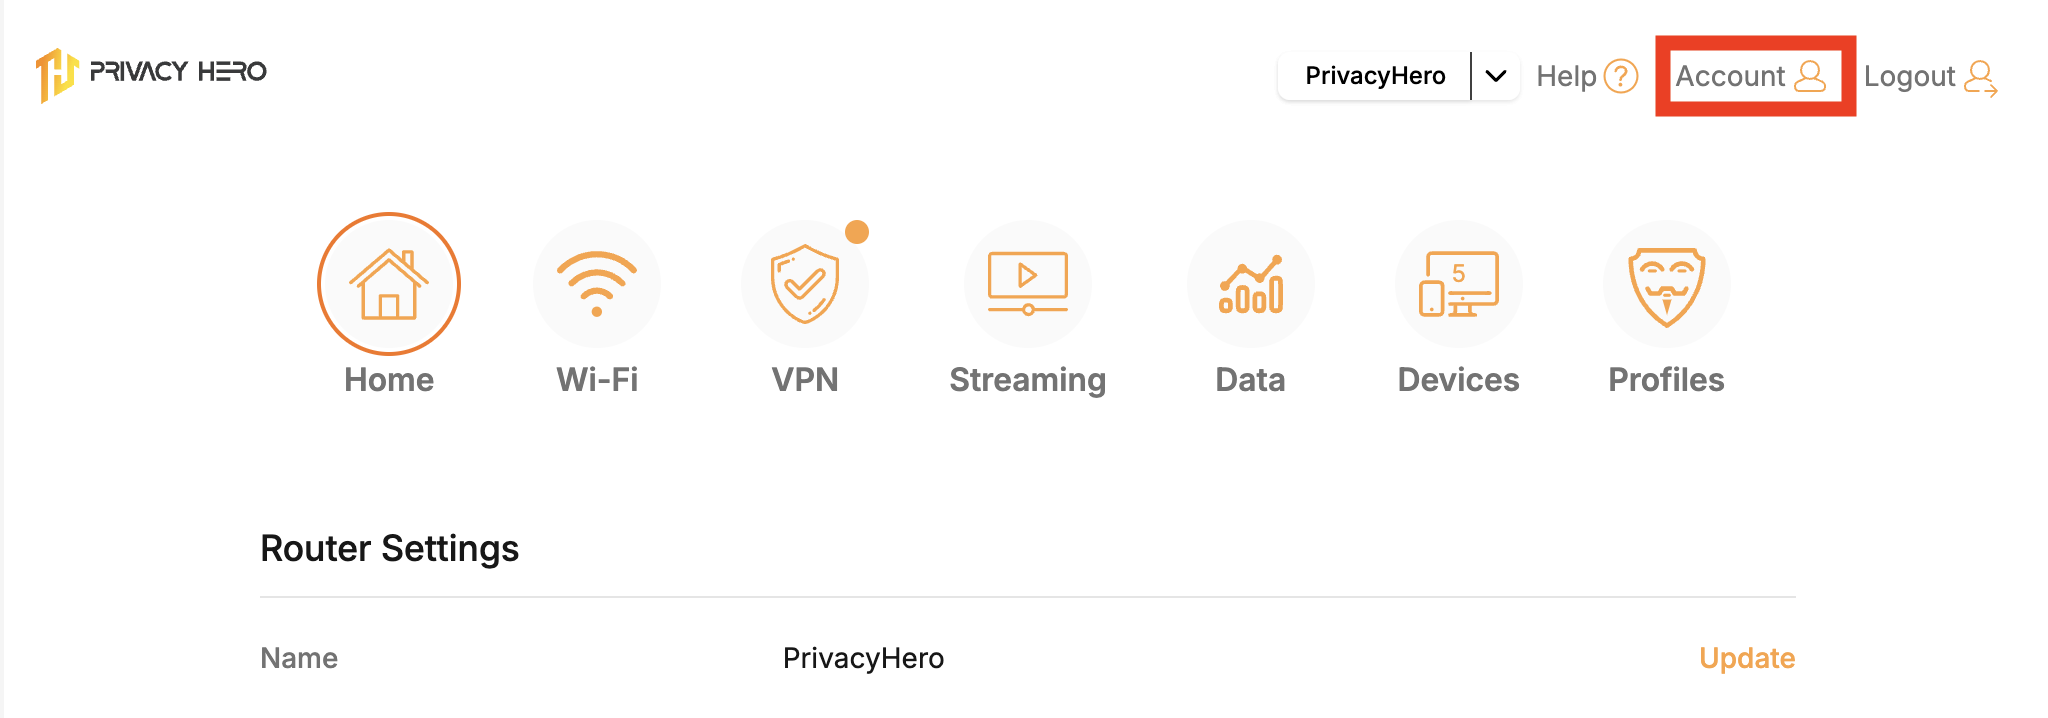The height and width of the screenshot is (718, 2048).
Task: Notice the VPN notification dot
Action: click(x=857, y=230)
